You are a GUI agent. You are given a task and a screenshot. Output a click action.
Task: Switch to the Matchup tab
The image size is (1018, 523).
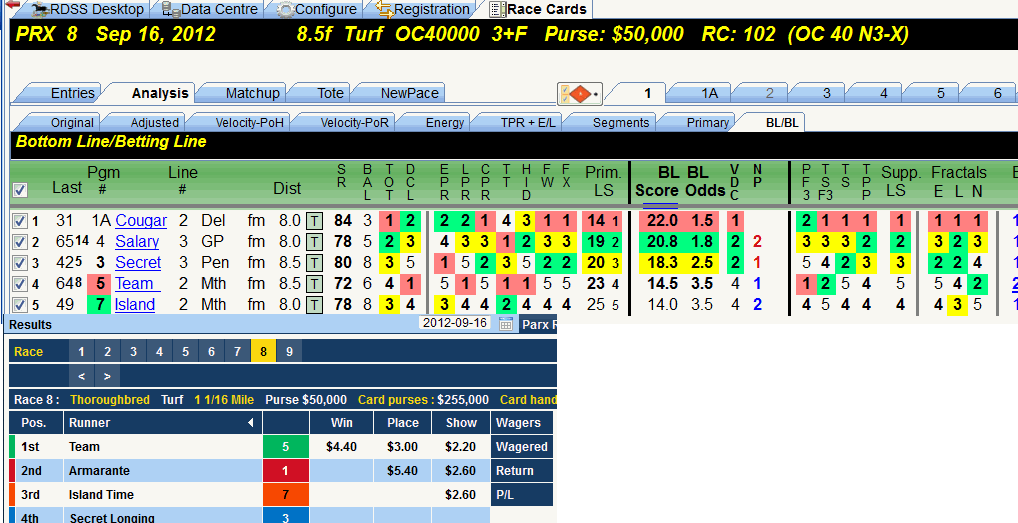(252, 93)
